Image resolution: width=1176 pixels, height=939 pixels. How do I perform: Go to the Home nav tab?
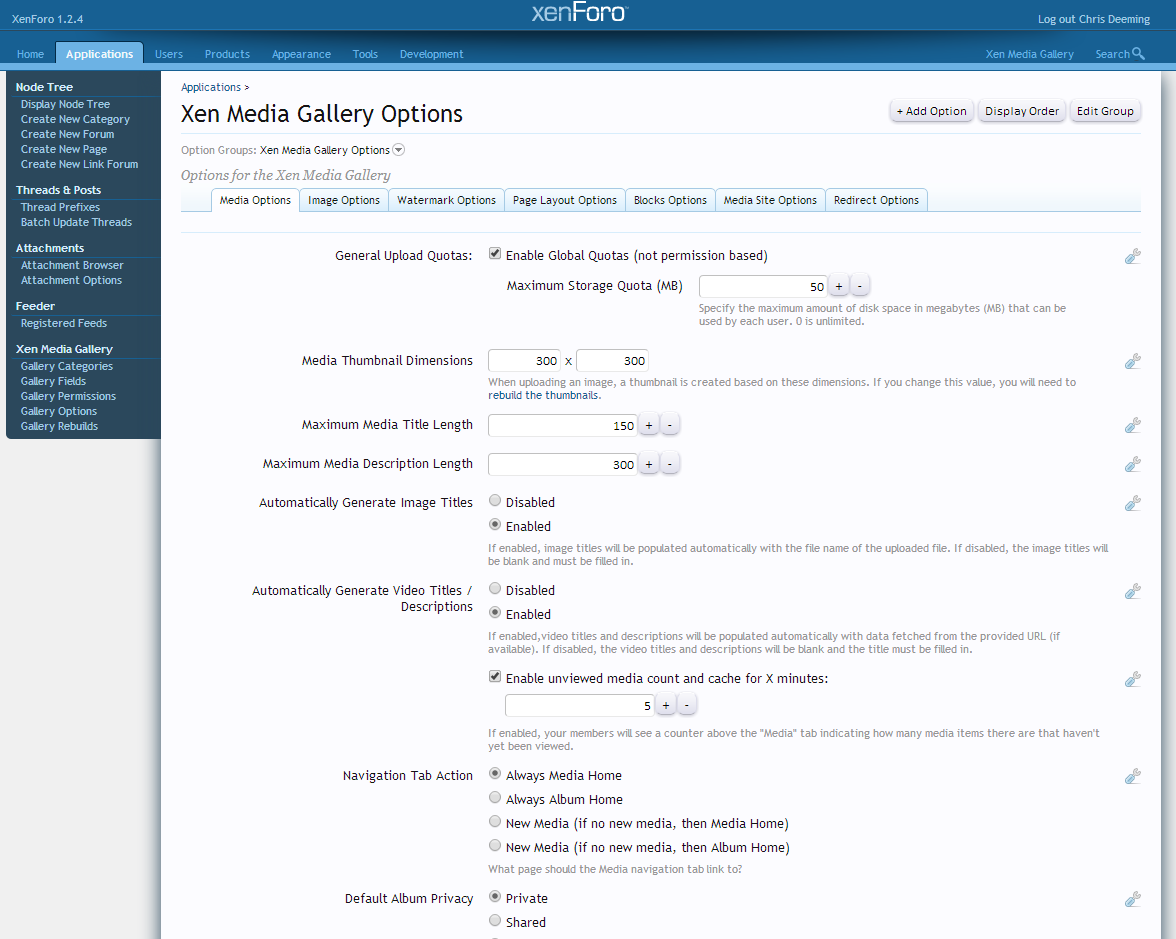pyautogui.click(x=30, y=54)
